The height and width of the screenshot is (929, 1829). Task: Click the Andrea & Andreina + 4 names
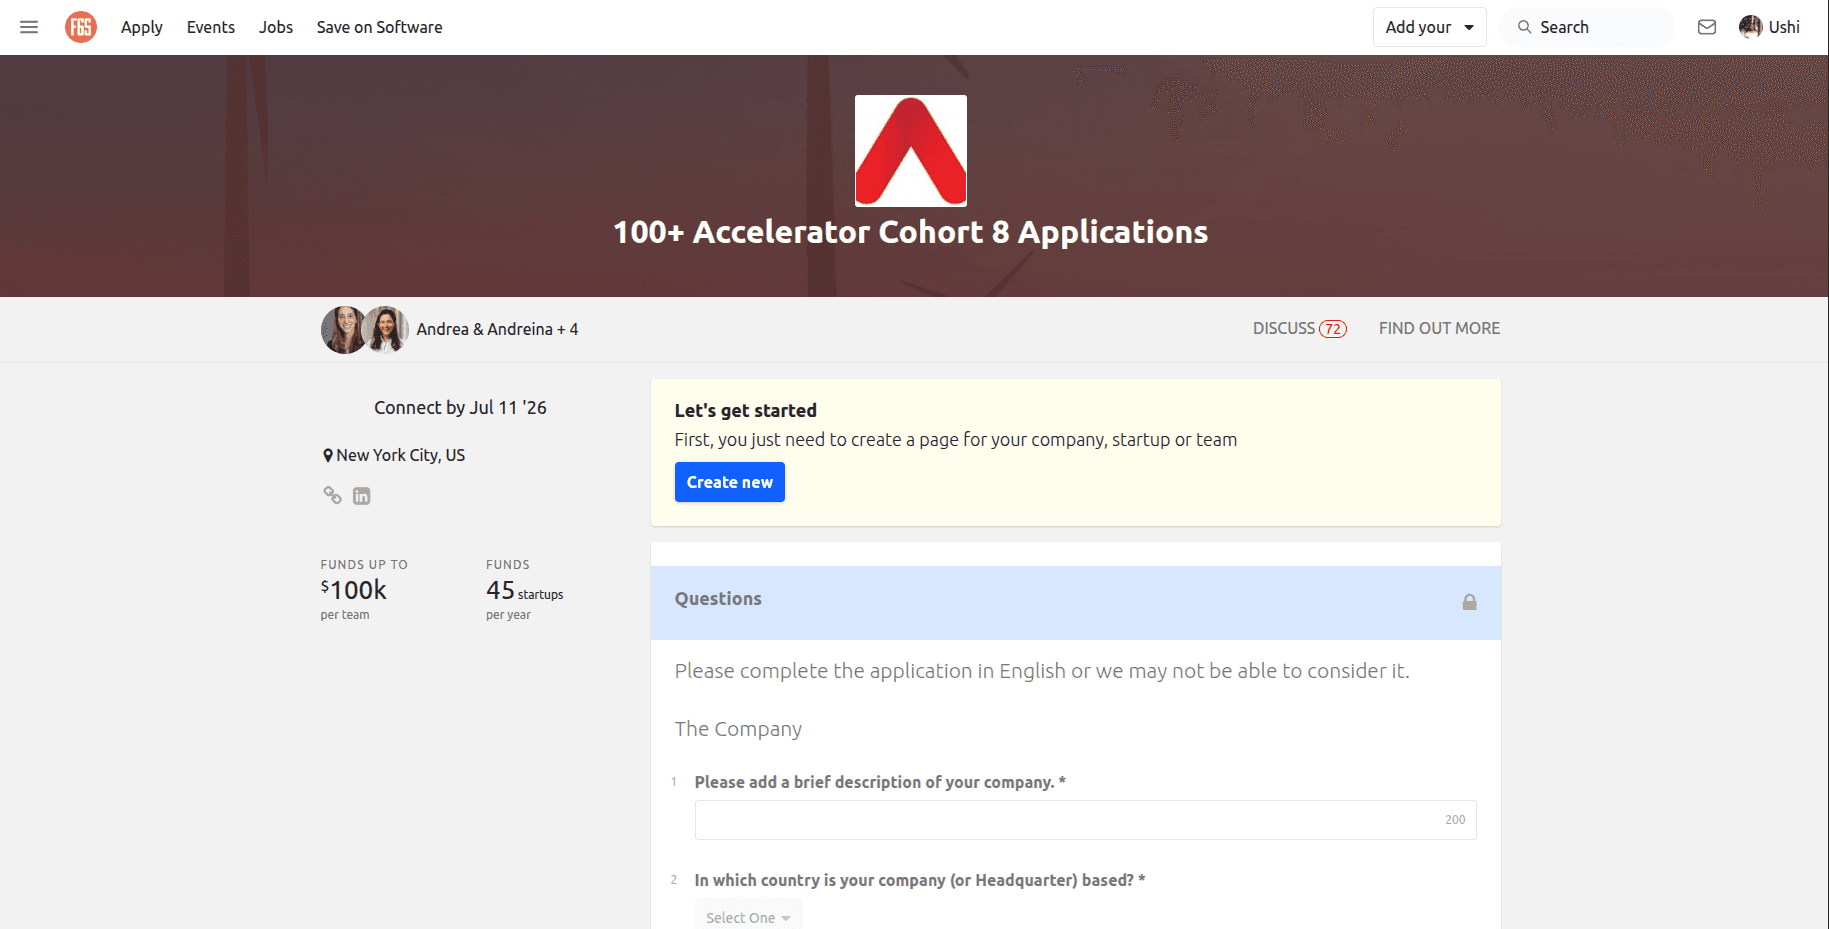pyautogui.click(x=497, y=329)
